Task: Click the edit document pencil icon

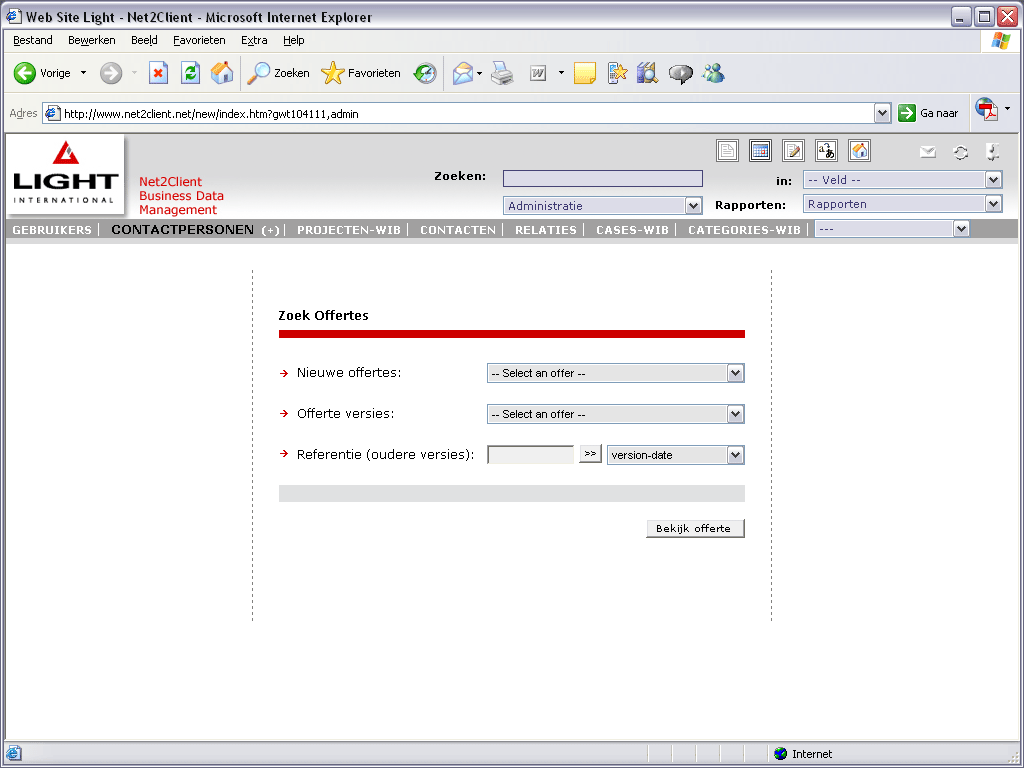Action: click(x=793, y=151)
